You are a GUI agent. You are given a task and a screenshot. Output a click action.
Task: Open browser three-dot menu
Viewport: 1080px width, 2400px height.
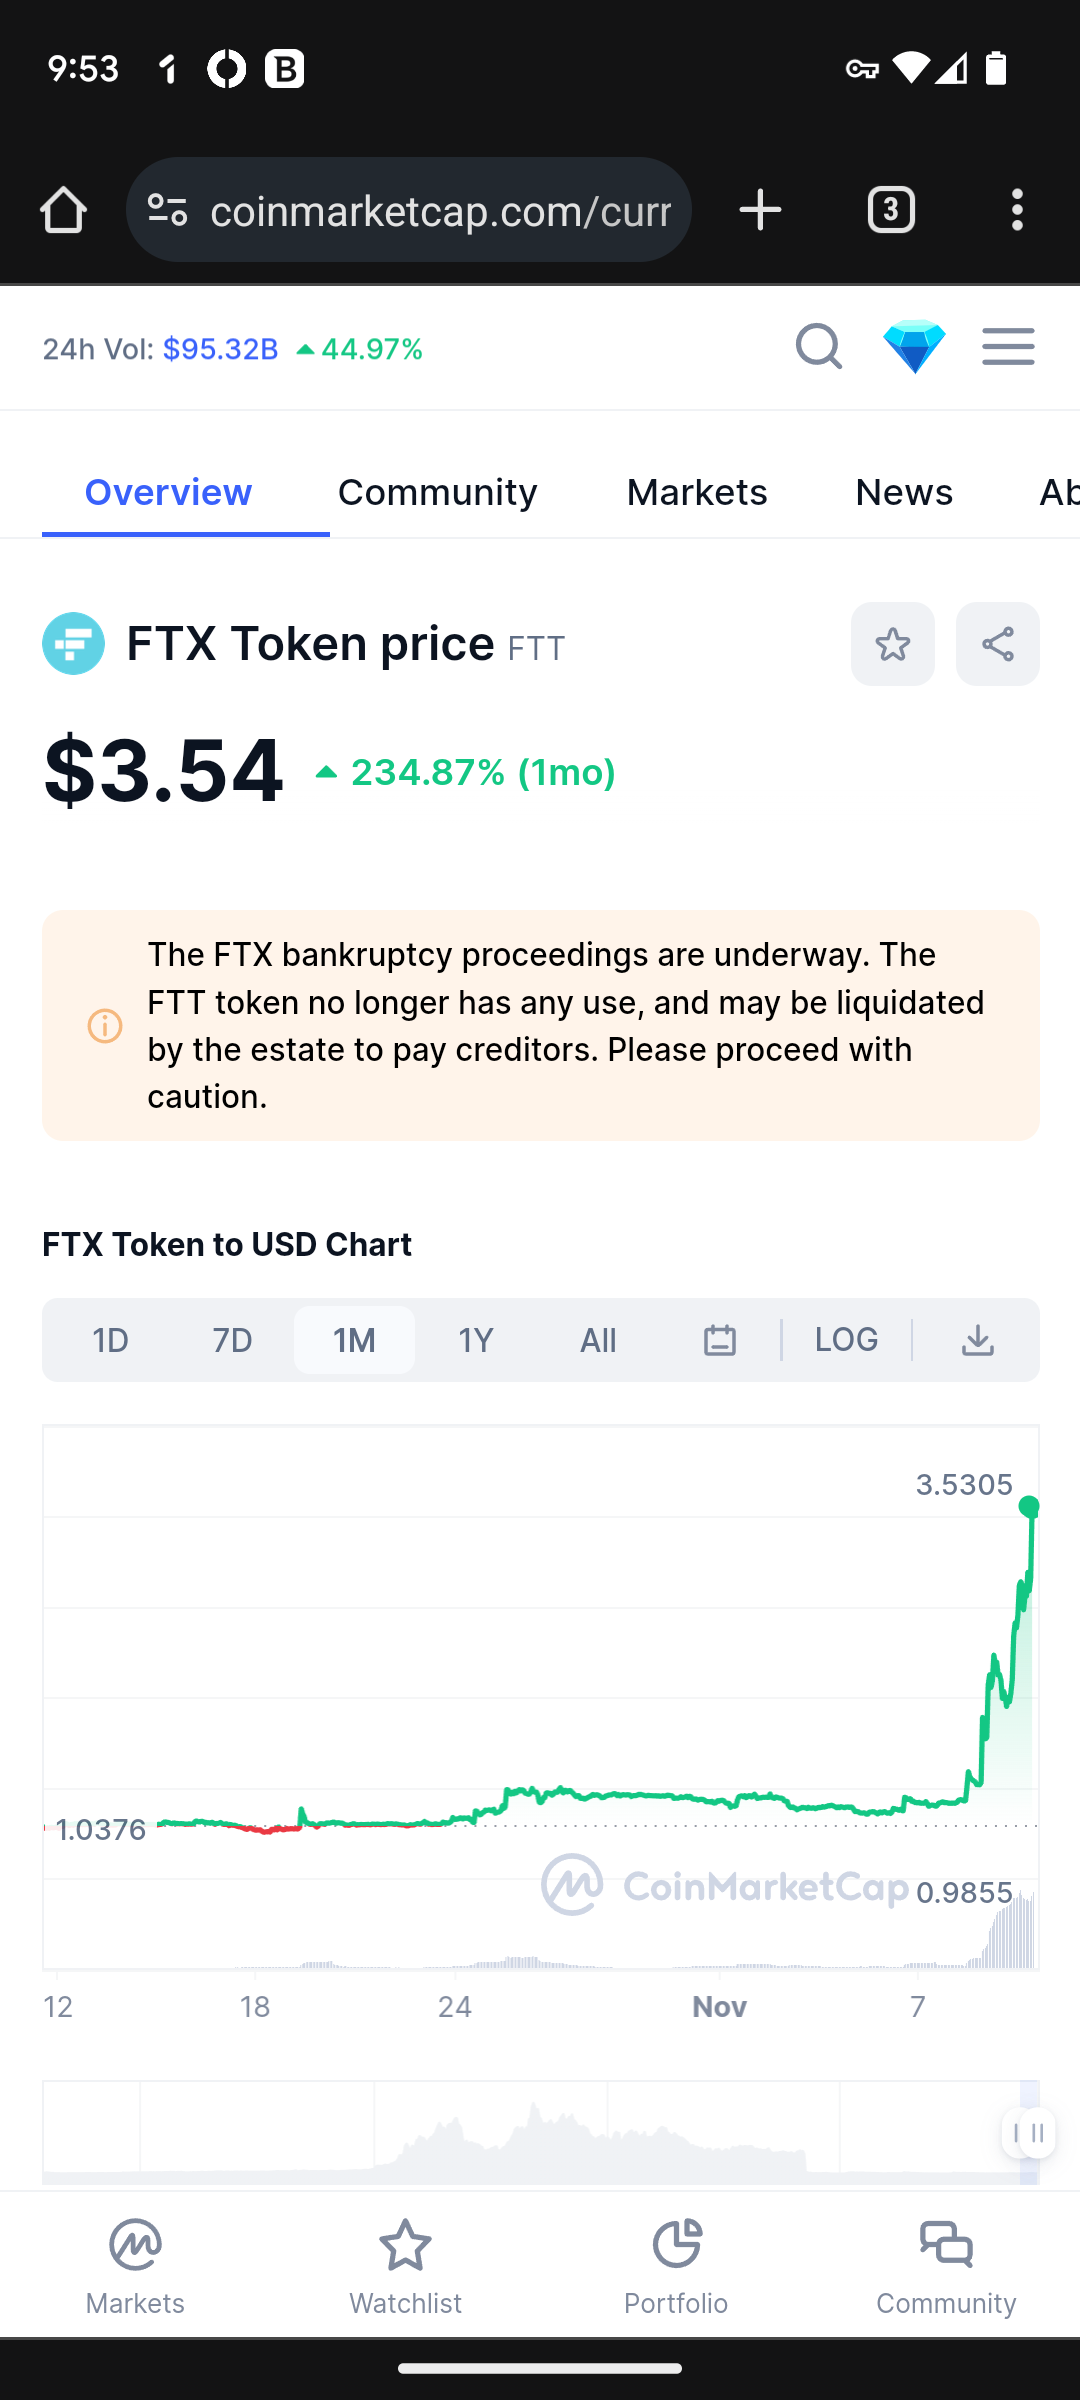(x=1017, y=210)
